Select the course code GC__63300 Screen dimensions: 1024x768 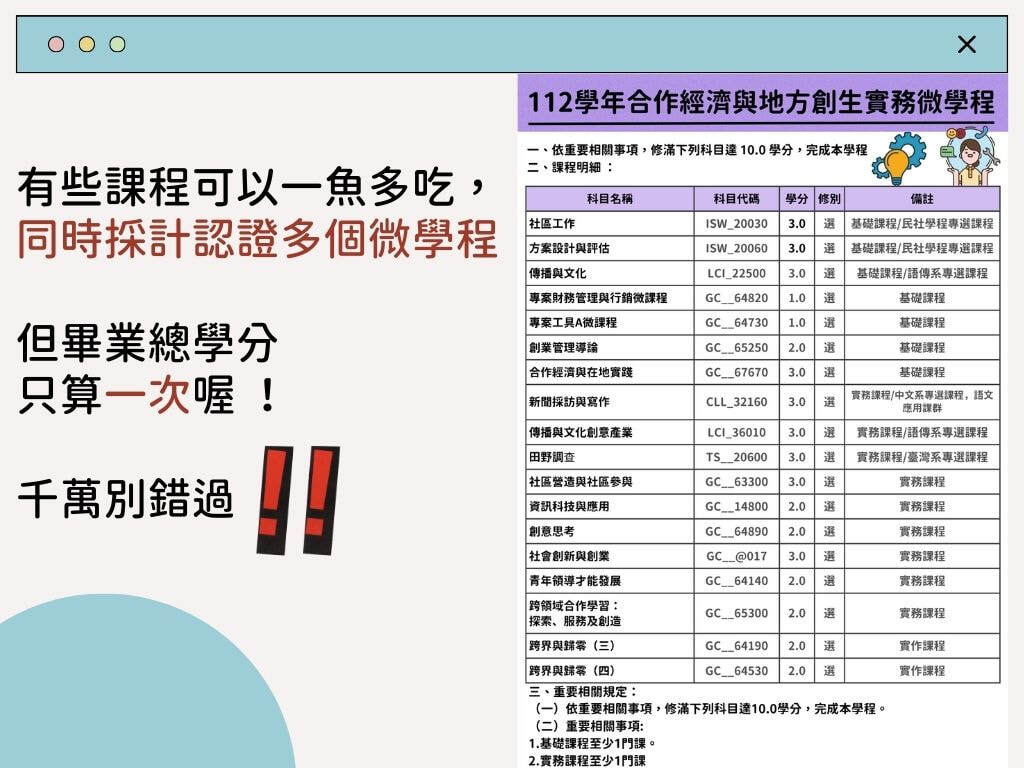point(736,483)
